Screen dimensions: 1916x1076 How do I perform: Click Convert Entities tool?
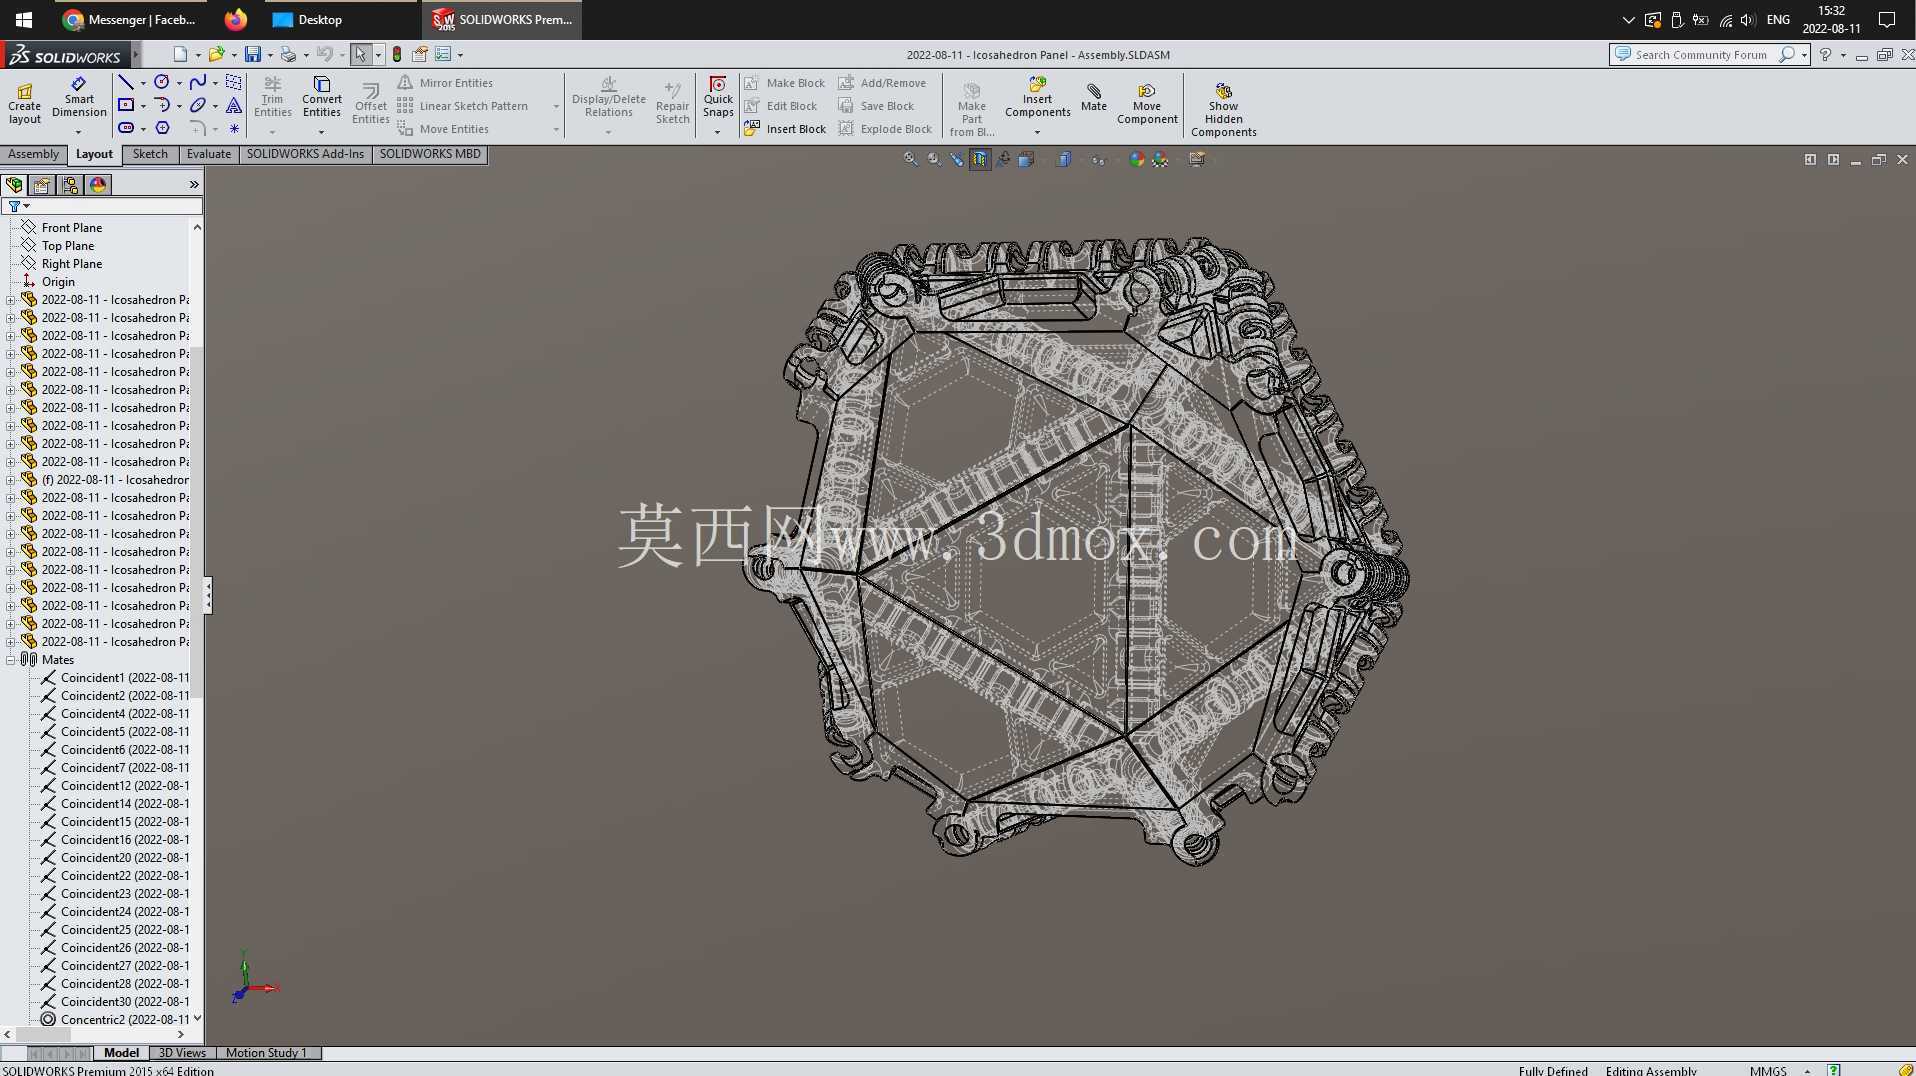[x=321, y=97]
